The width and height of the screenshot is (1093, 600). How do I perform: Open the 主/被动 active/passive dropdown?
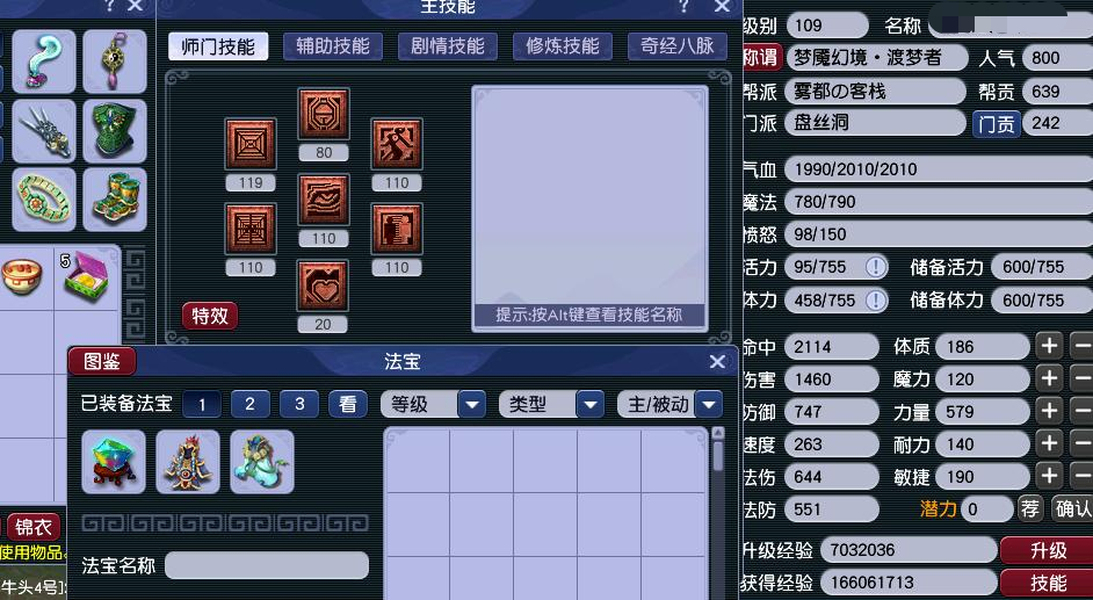(x=709, y=404)
